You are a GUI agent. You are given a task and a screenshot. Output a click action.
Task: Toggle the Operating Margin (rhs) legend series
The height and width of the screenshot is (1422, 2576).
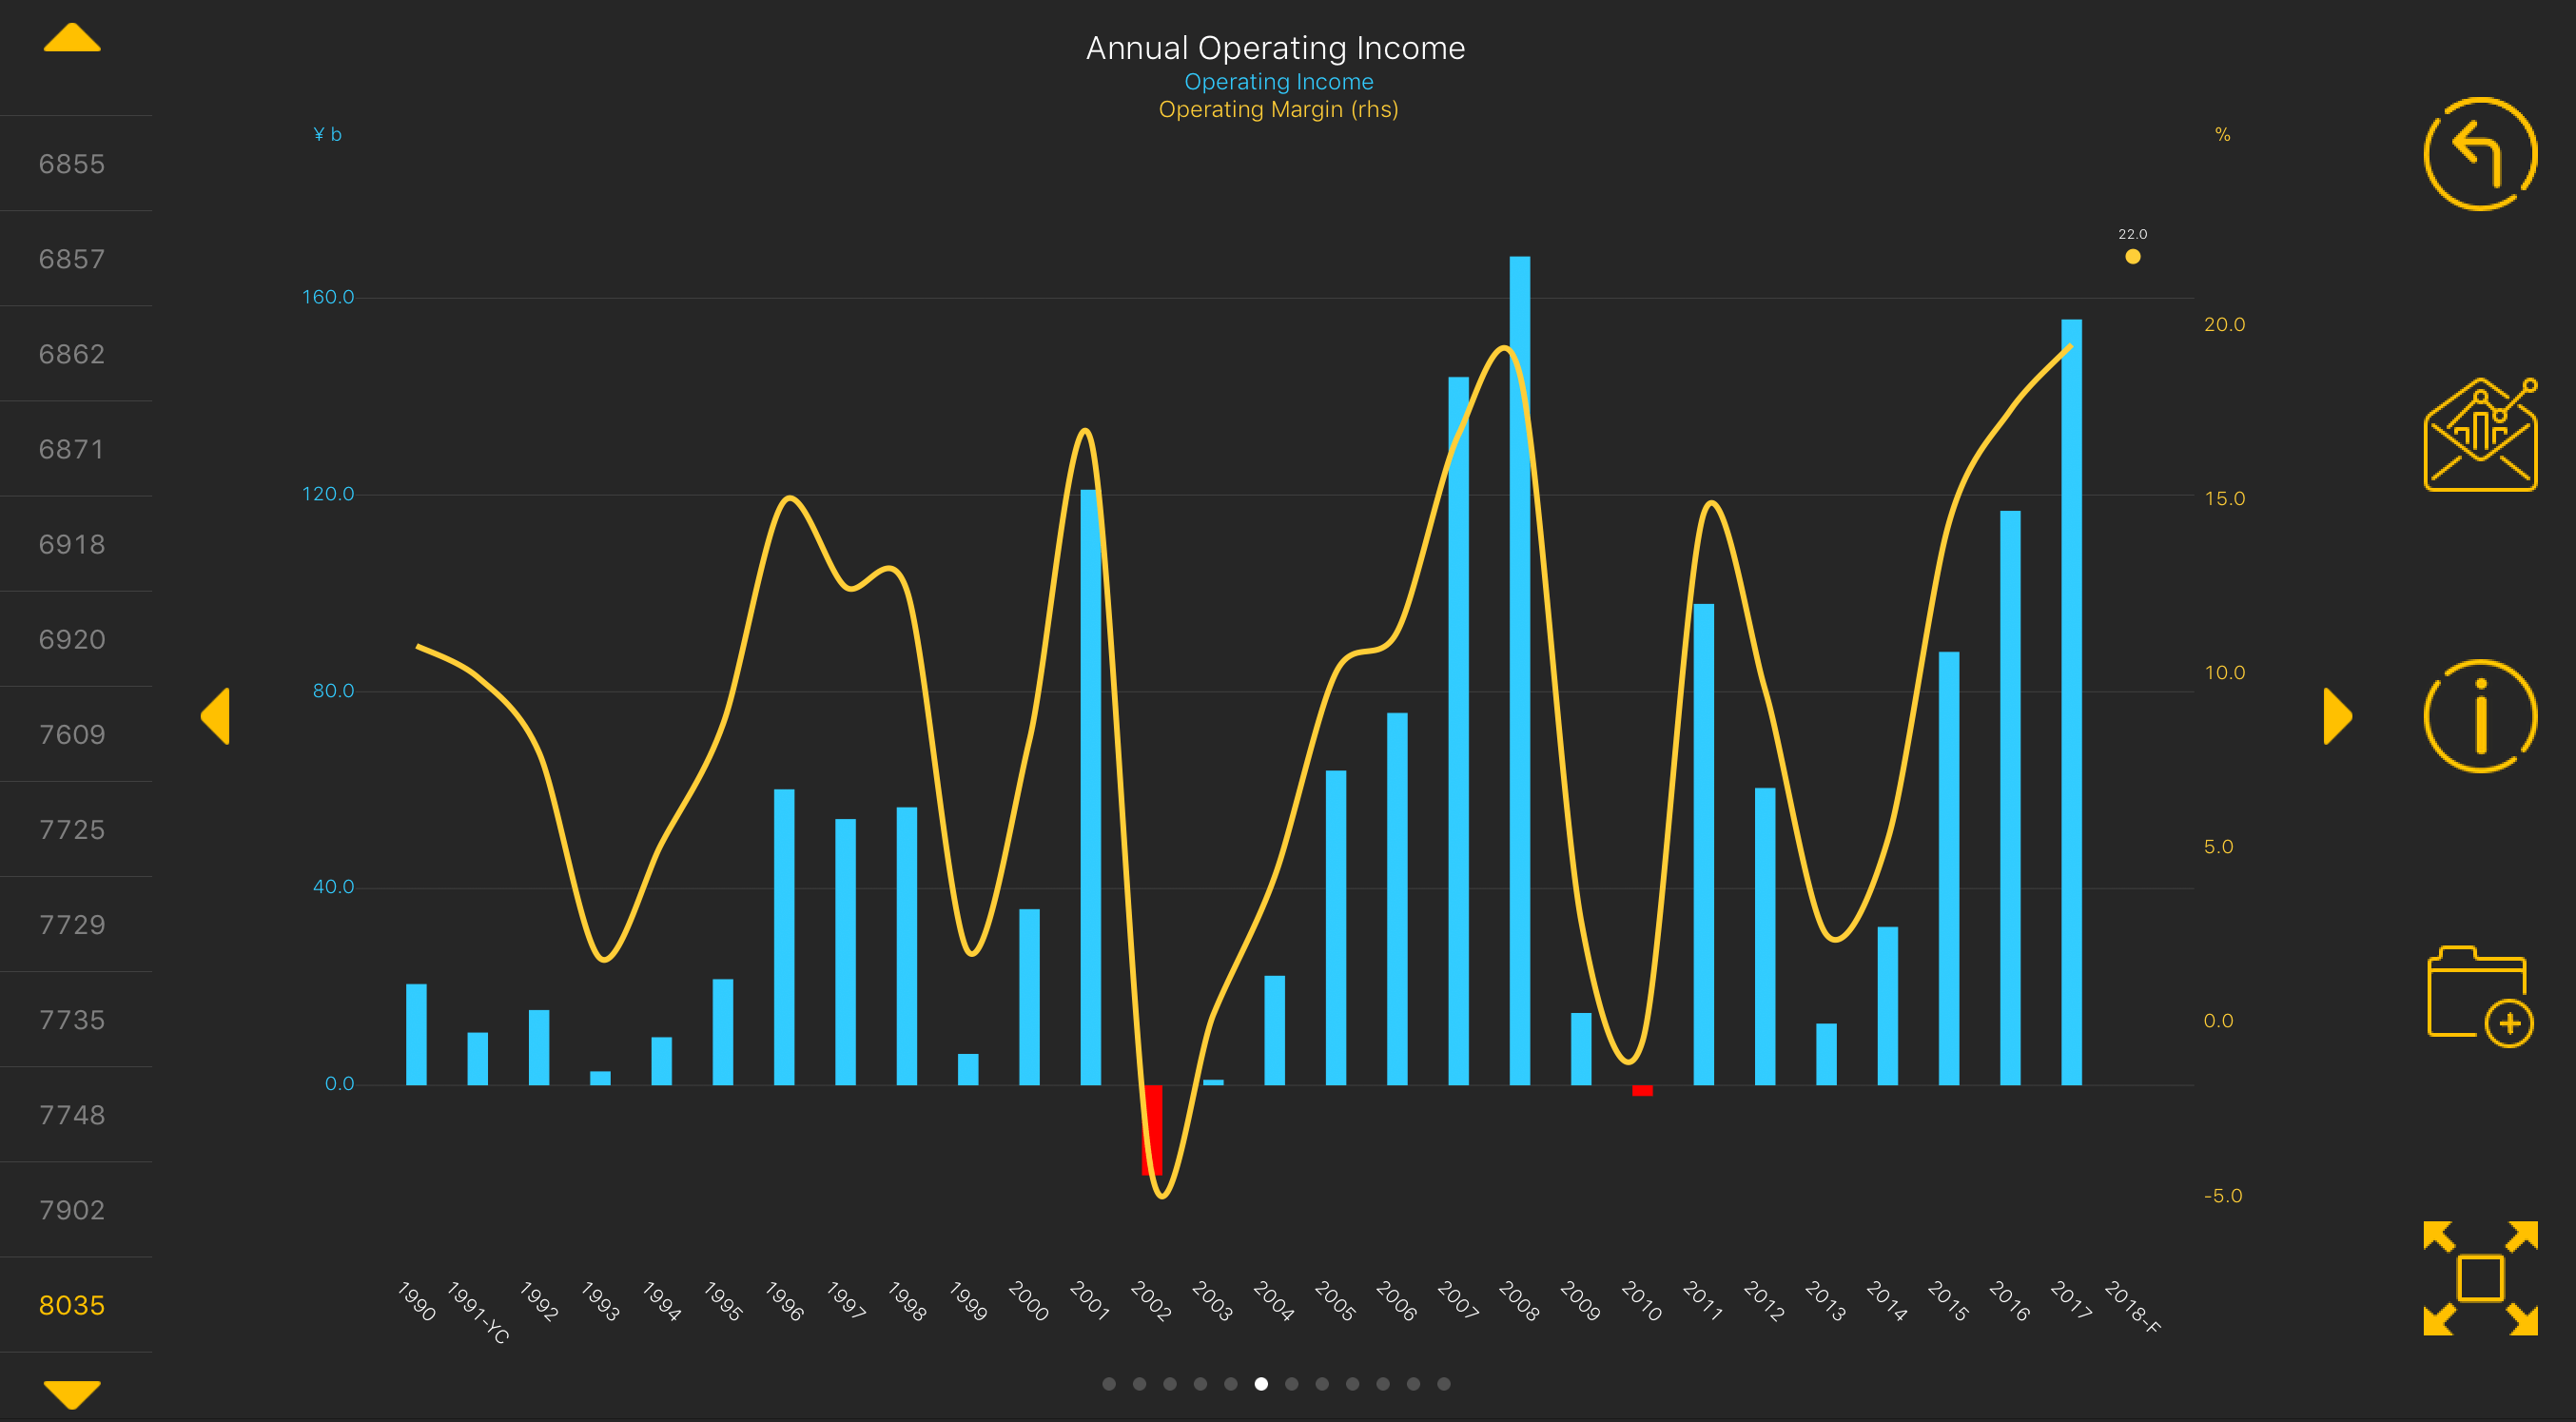coord(1278,109)
